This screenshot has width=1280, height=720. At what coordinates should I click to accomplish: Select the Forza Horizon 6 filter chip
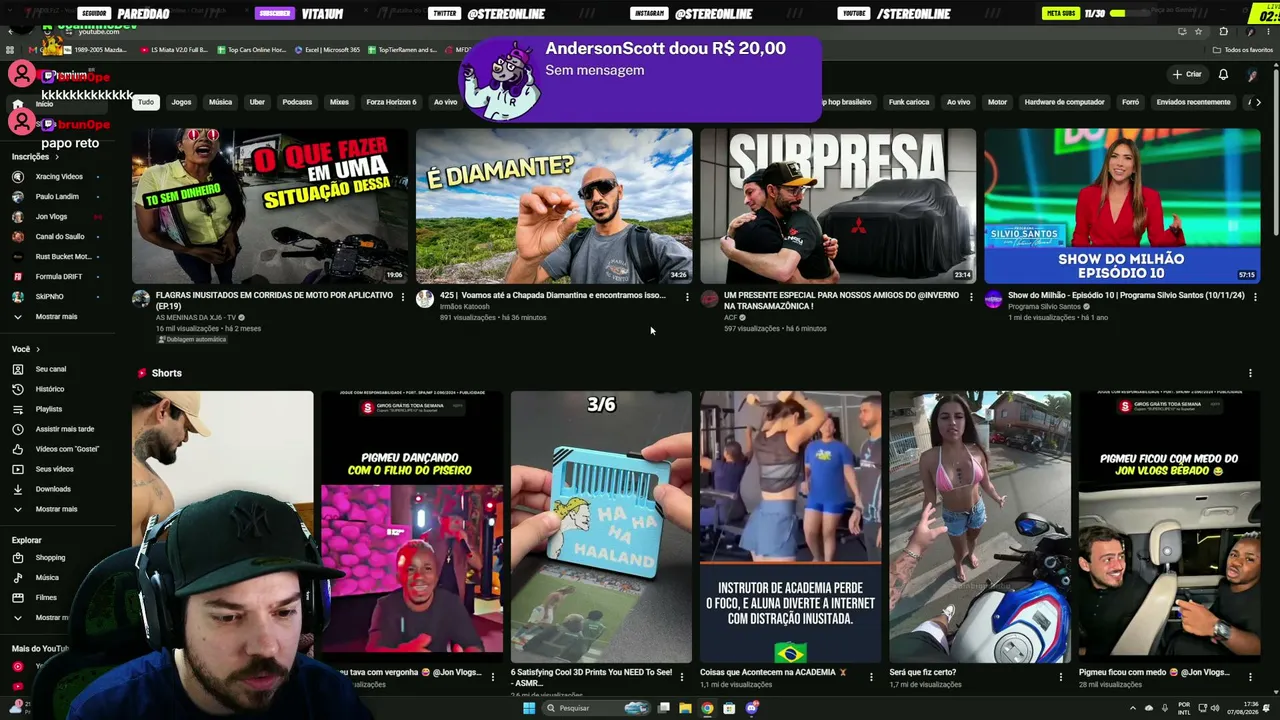391,102
